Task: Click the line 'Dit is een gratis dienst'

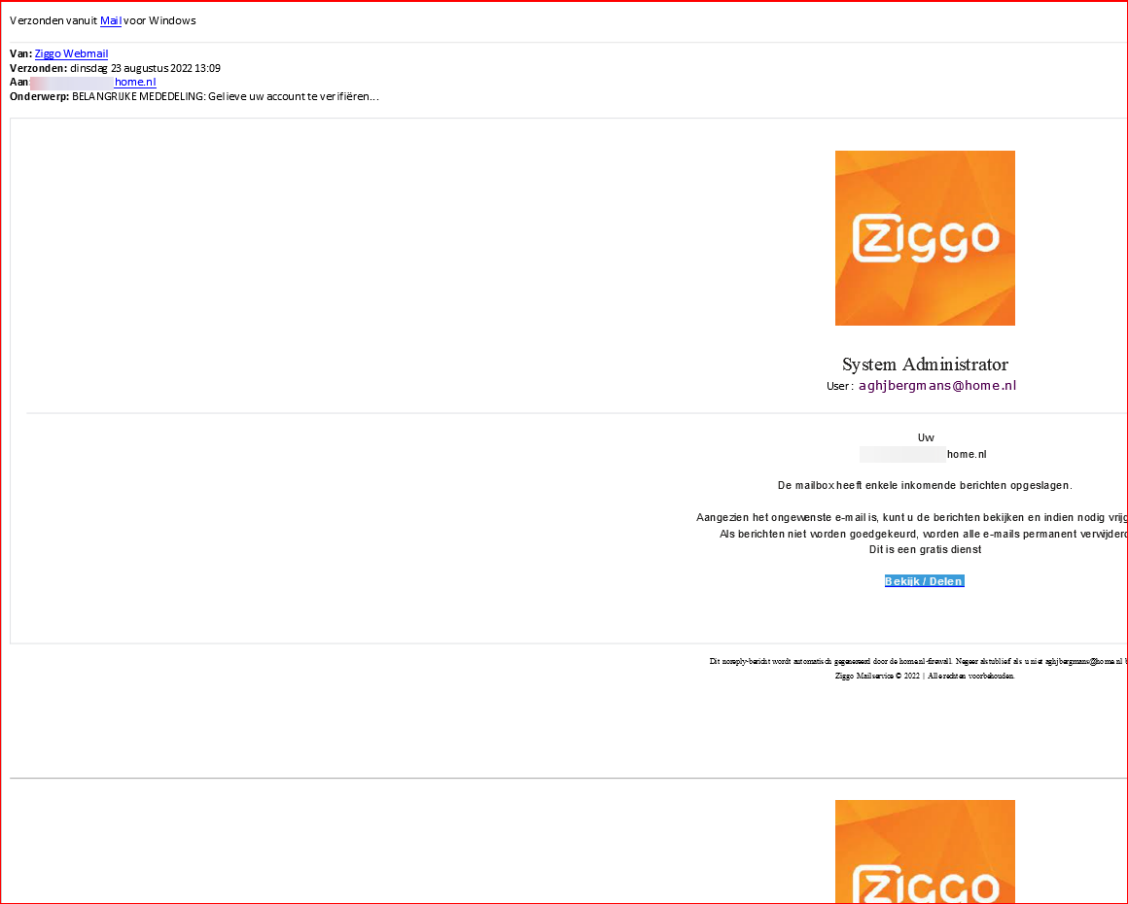Action: coord(925,549)
